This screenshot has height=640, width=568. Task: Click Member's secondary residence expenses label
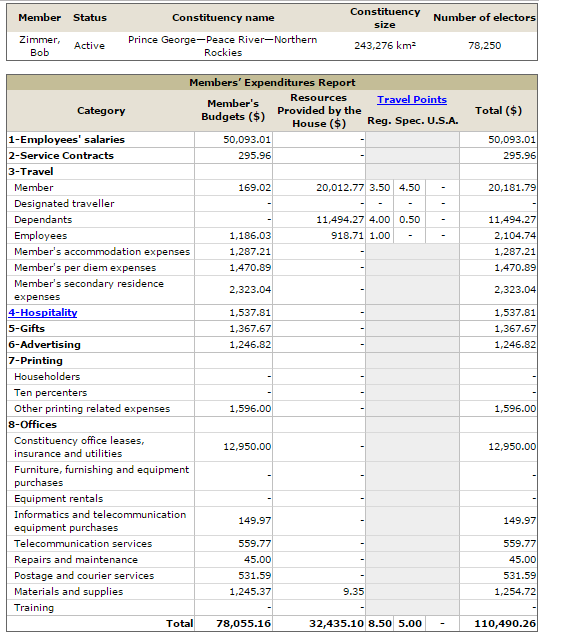click(89, 290)
